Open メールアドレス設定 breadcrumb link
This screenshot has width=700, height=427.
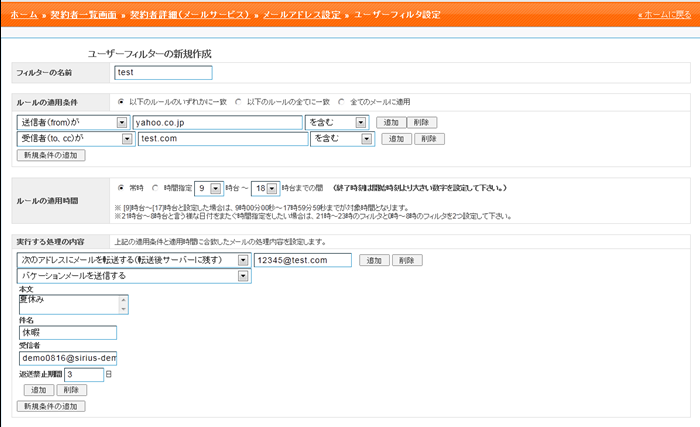pyautogui.click(x=307, y=17)
